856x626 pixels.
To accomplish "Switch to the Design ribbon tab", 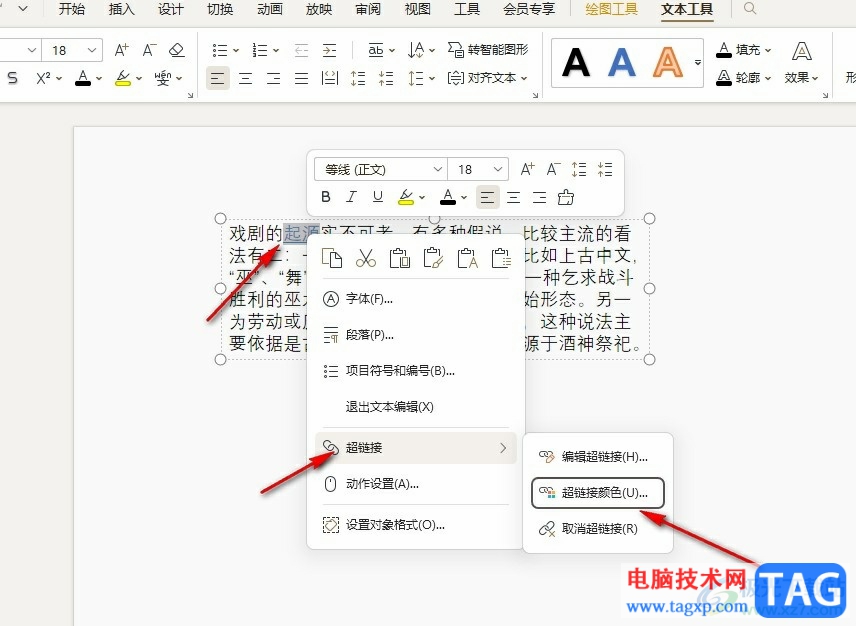I will 170,9.
